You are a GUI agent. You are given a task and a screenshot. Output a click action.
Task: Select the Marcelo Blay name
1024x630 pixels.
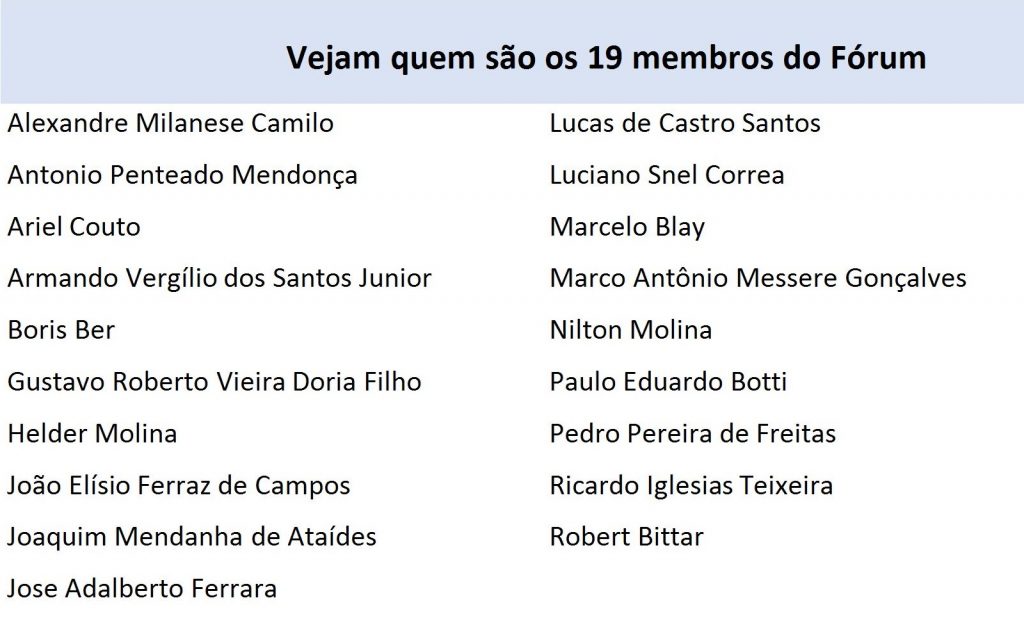pos(628,228)
